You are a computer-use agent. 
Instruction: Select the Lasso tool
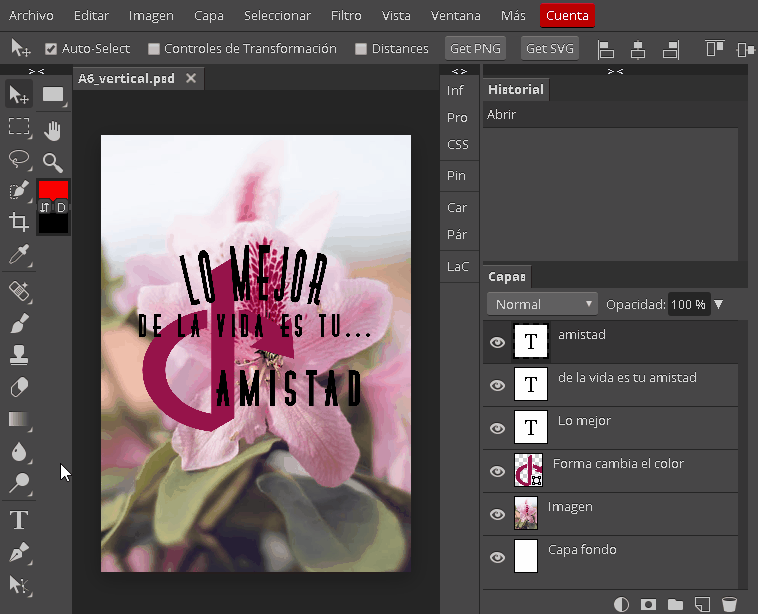tap(18, 159)
